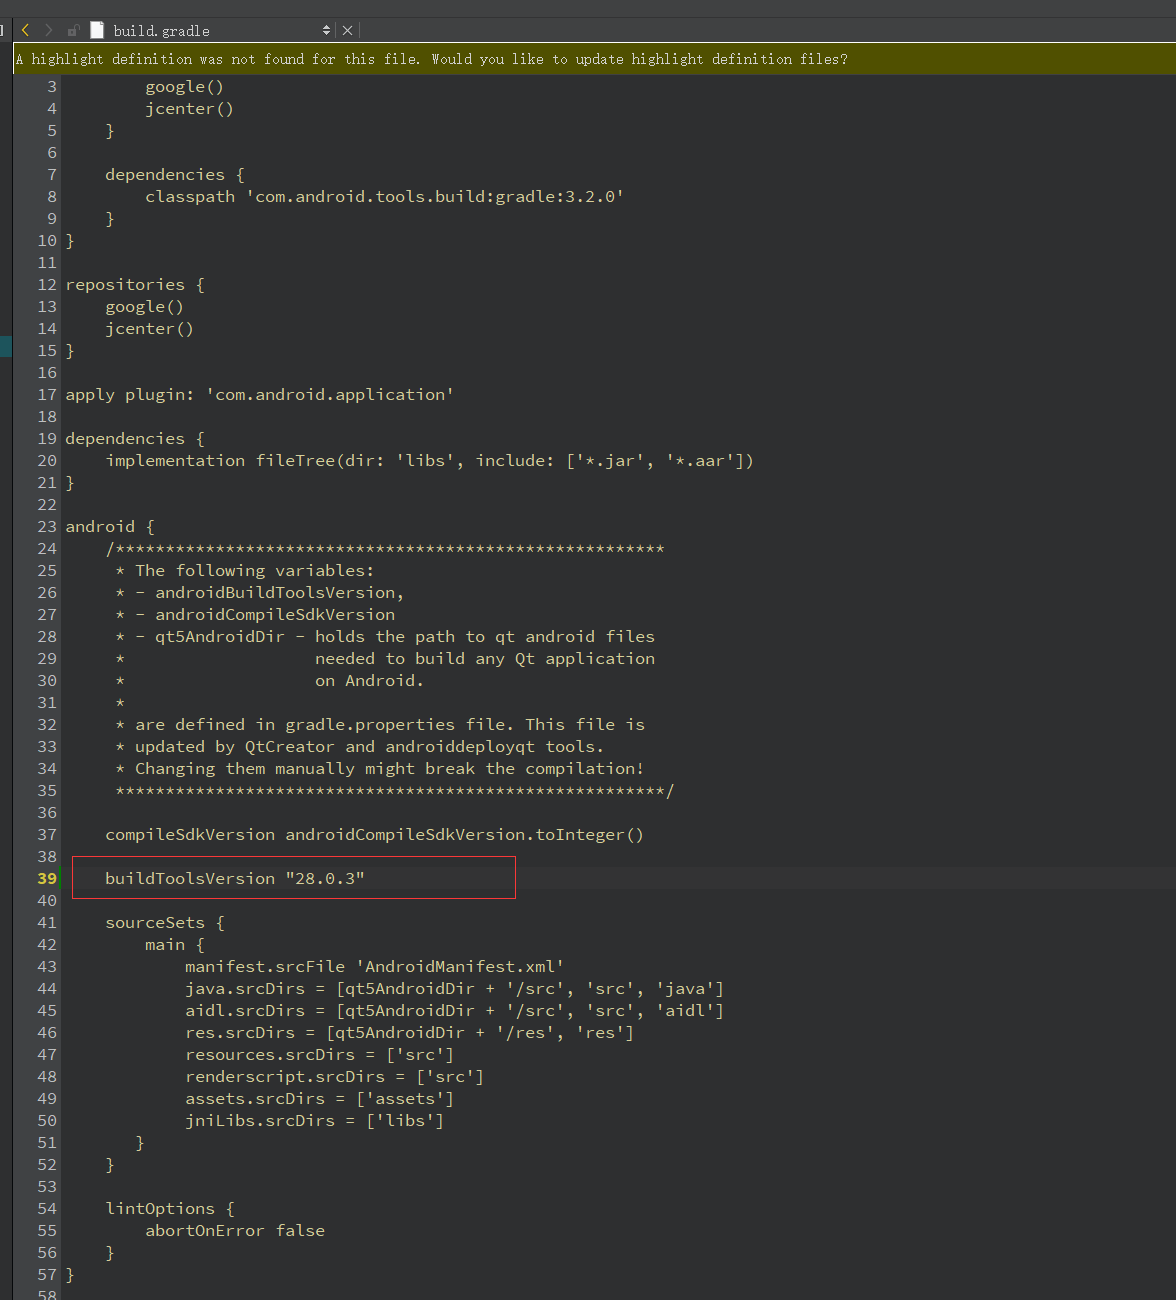Click the implementation fileTree line
Viewport: 1176px width, 1300px height.
point(429,460)
